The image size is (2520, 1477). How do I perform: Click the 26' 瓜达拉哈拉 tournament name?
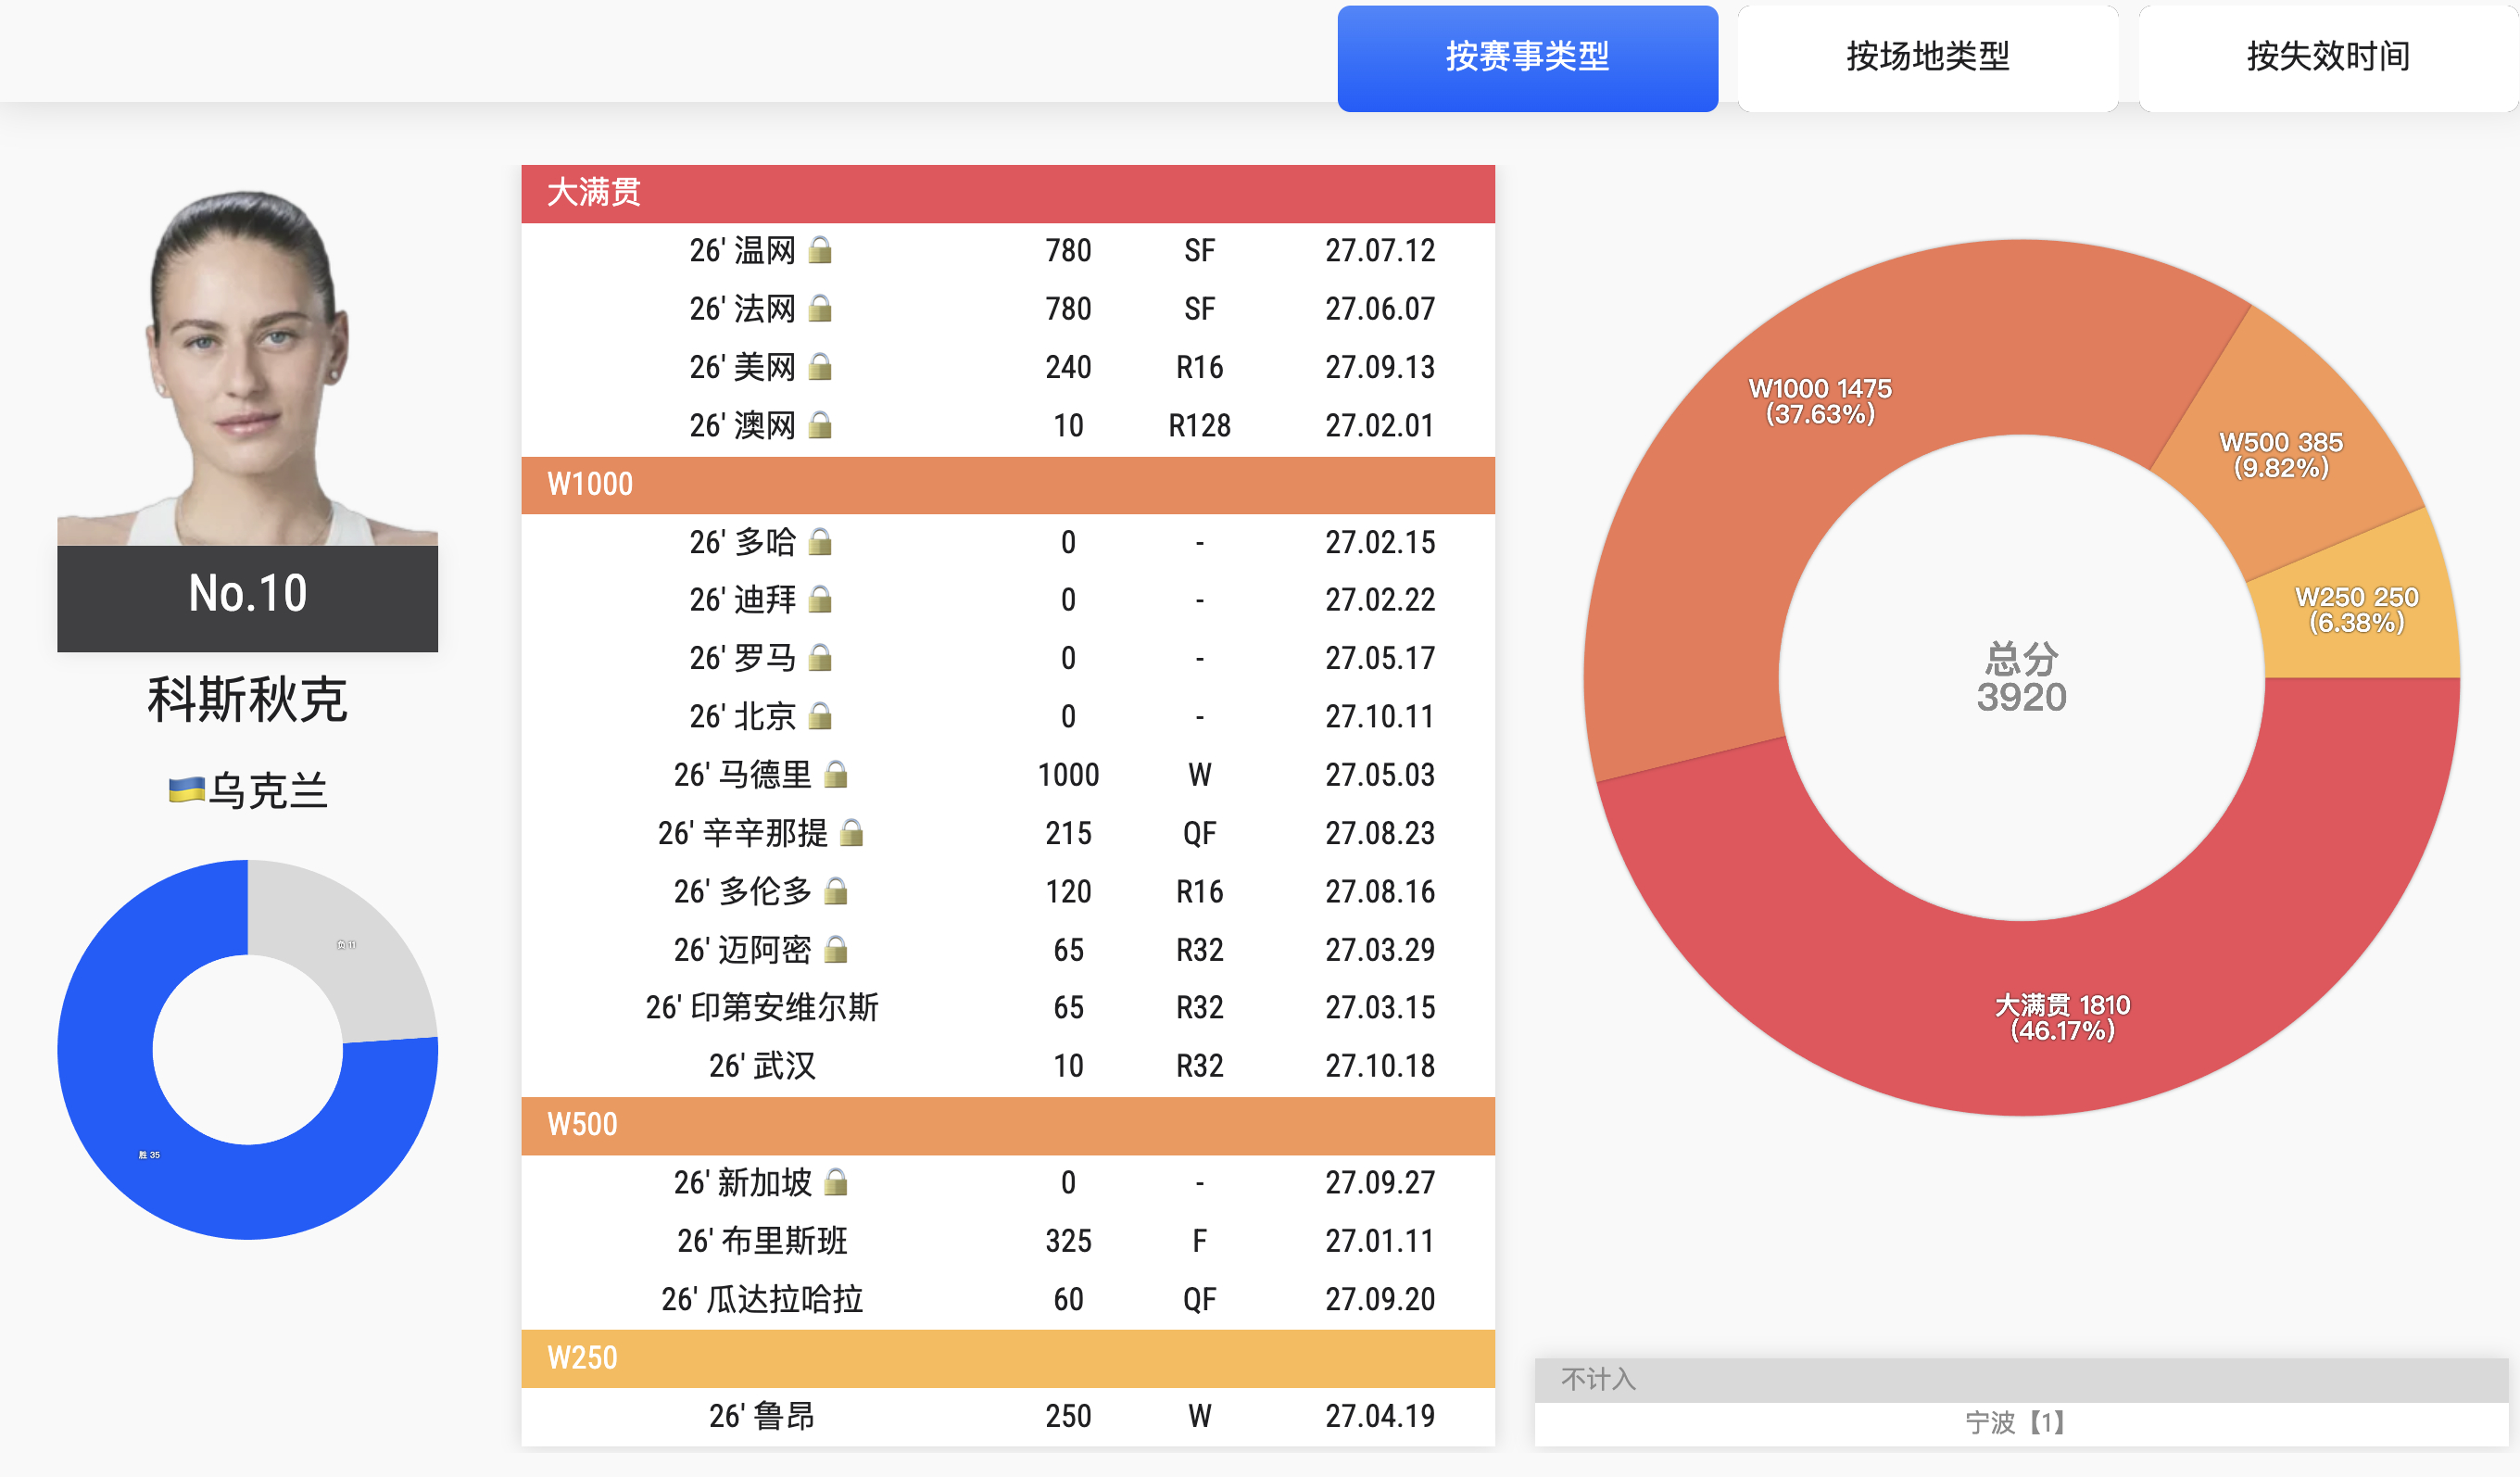(762, 1299)
